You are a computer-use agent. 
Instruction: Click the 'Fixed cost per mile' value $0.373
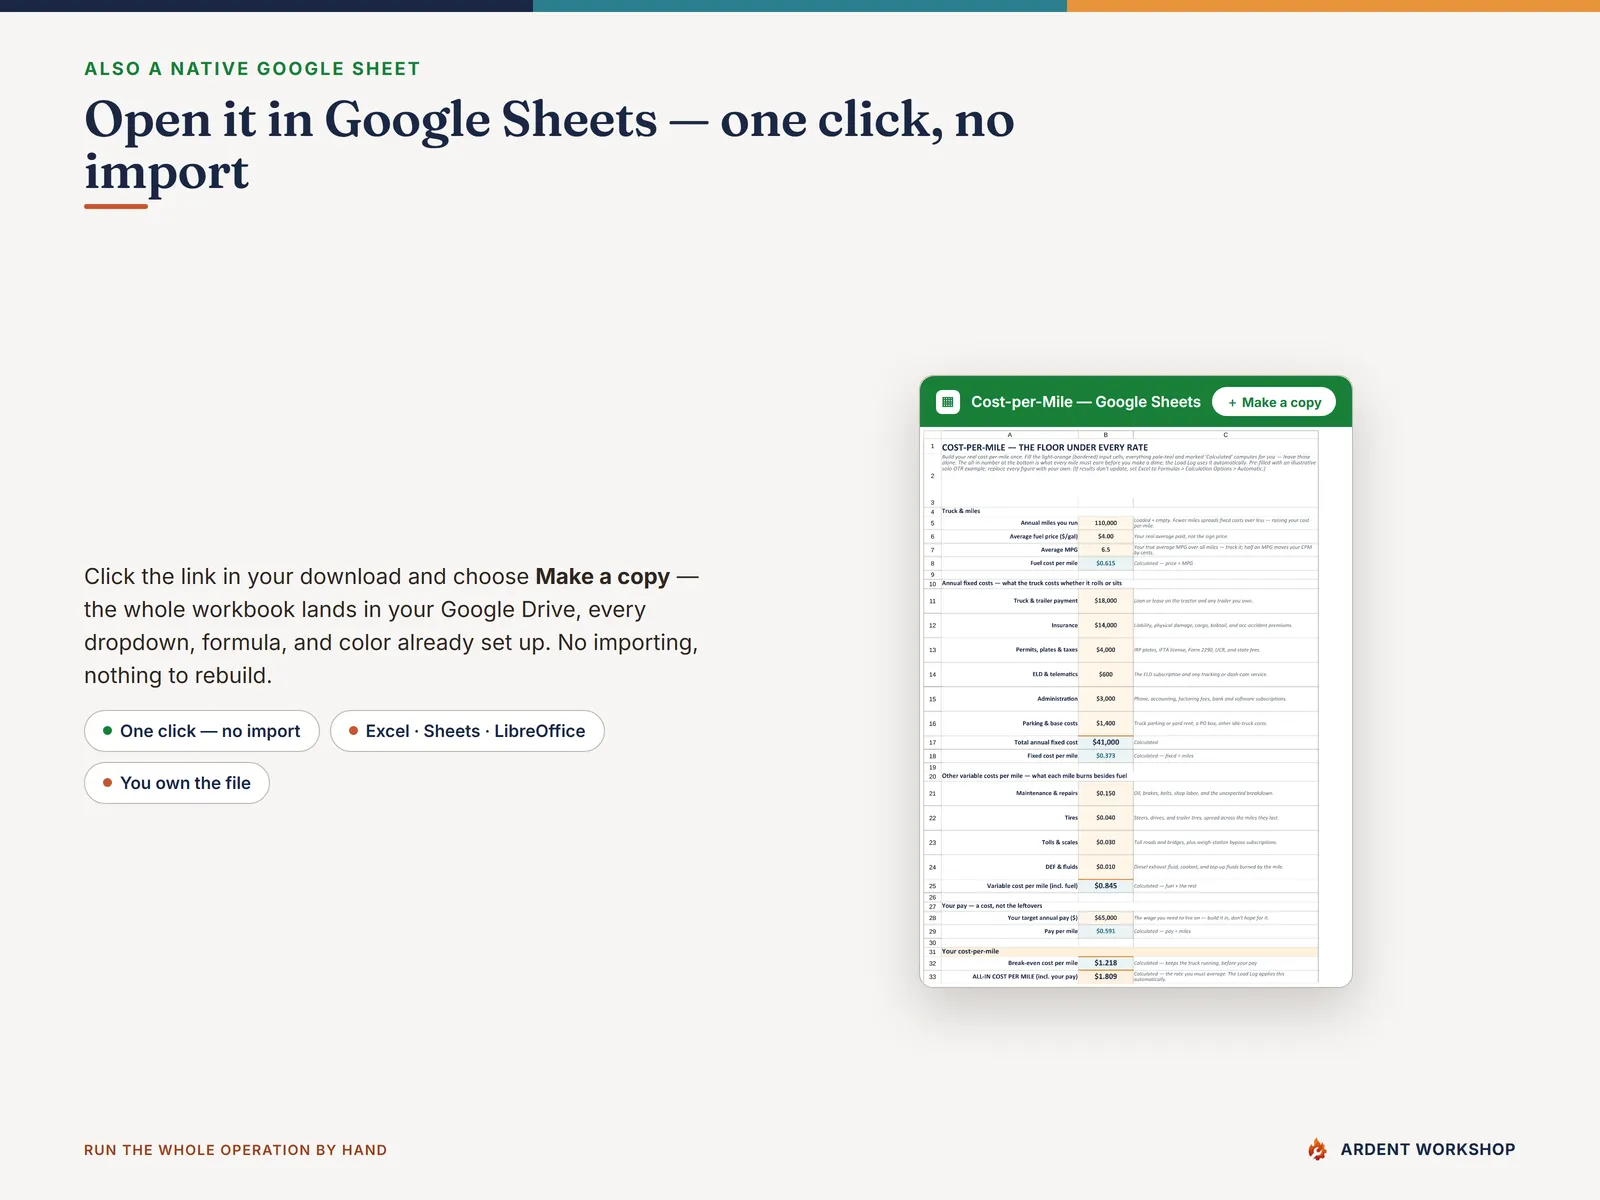point(1105,756)
